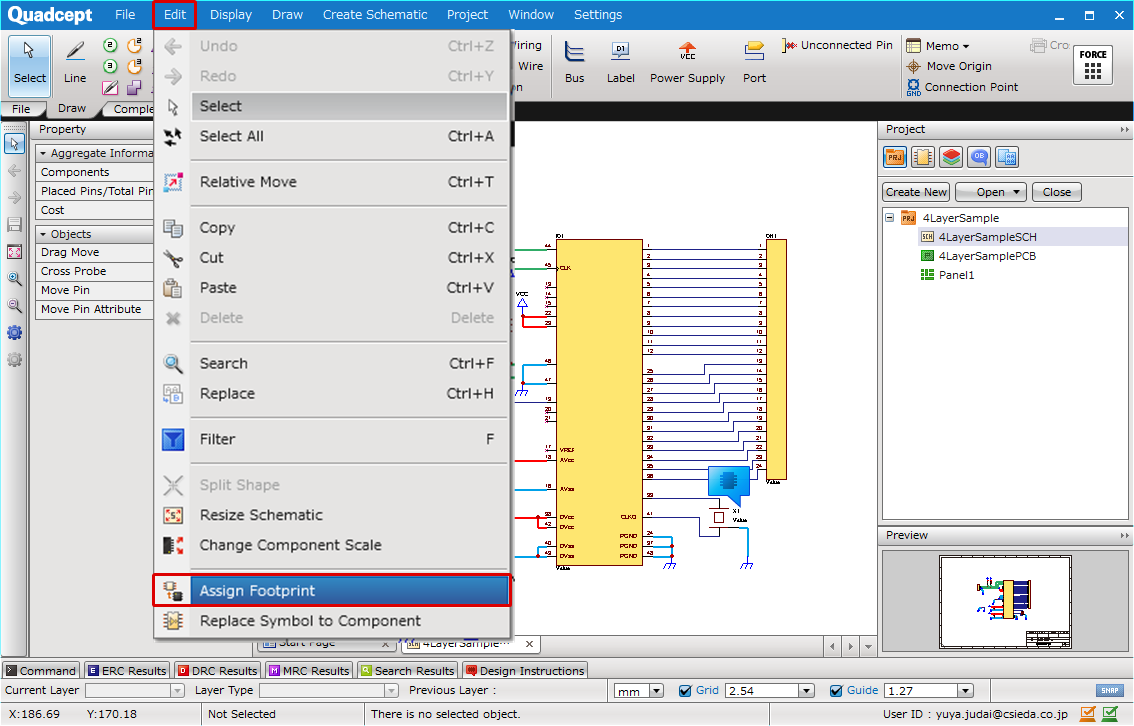Viewport: 1134px width, 726px height.
Task: Click the Filter funnel icon in Edit menu
Action: [x=173, y=439]
